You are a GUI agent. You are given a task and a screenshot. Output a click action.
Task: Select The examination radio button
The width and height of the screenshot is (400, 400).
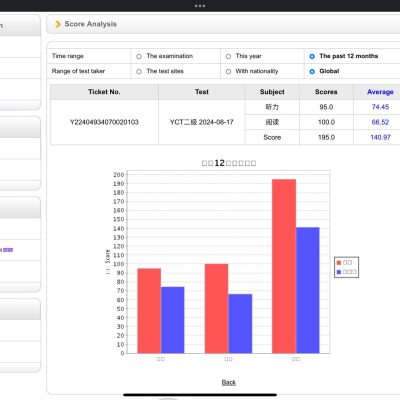tap(139, 56)
